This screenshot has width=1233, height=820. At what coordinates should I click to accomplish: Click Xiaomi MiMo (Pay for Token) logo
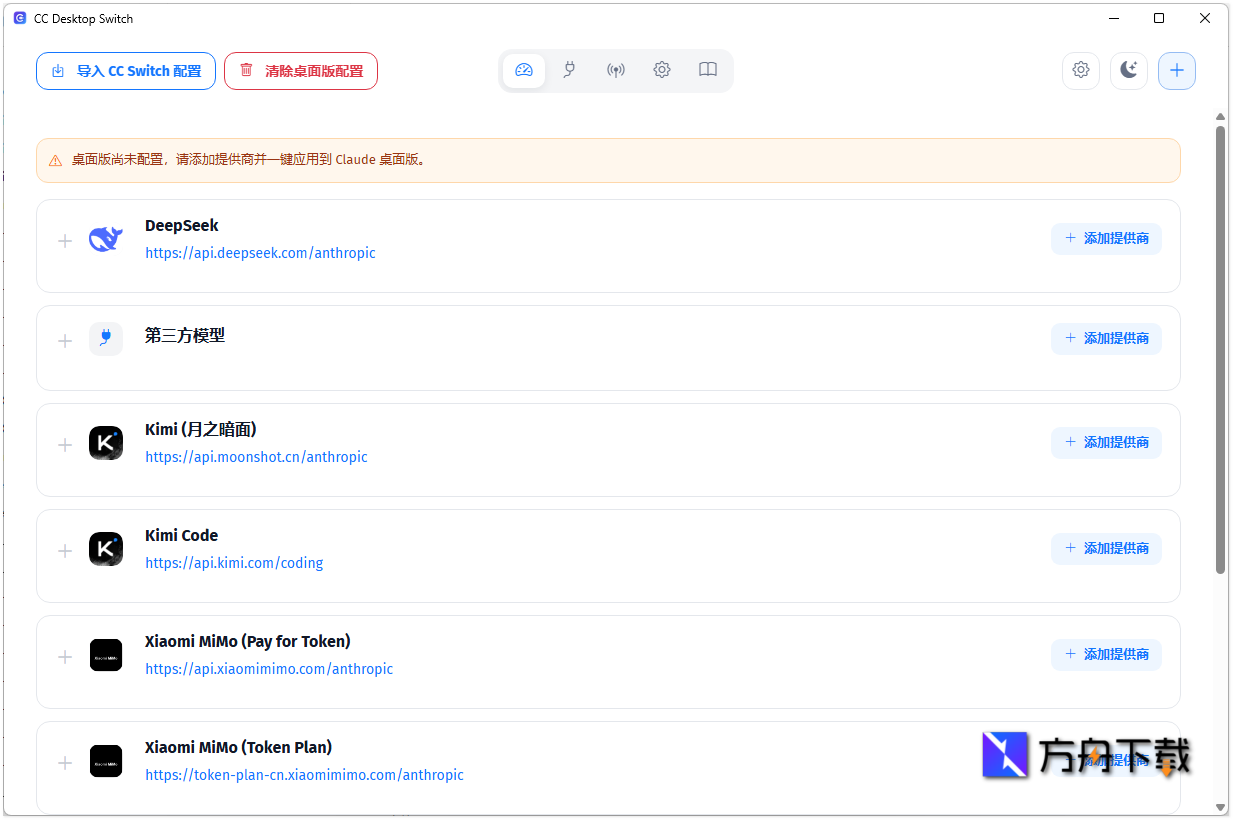tap(106, 655)
